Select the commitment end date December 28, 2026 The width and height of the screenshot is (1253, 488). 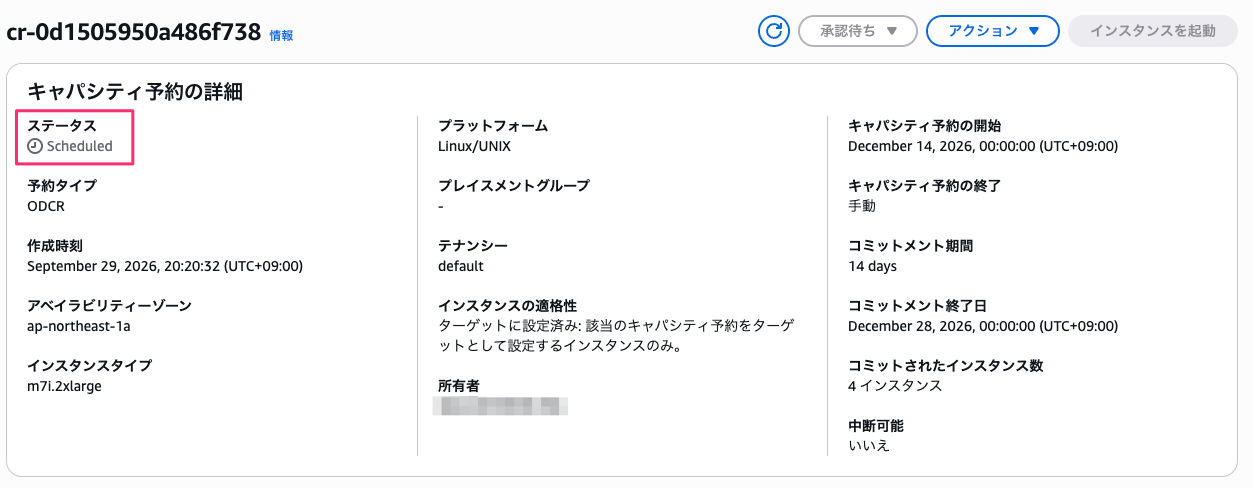(x=983, y=326)
